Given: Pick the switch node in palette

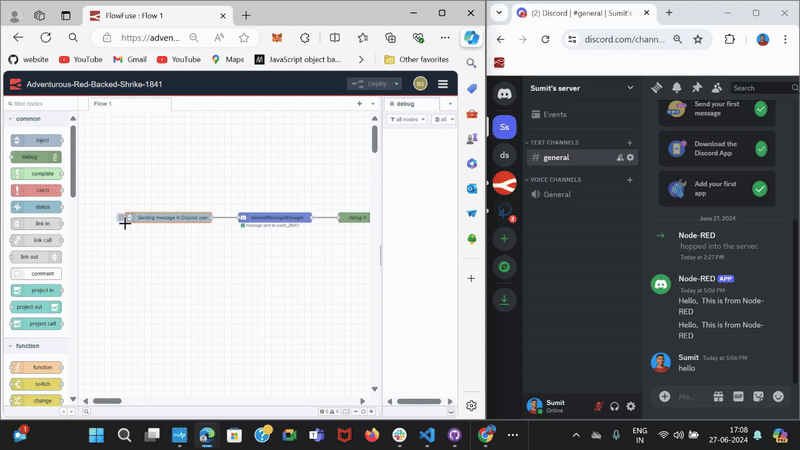Looking at the screenshot, I should point(37,384).
